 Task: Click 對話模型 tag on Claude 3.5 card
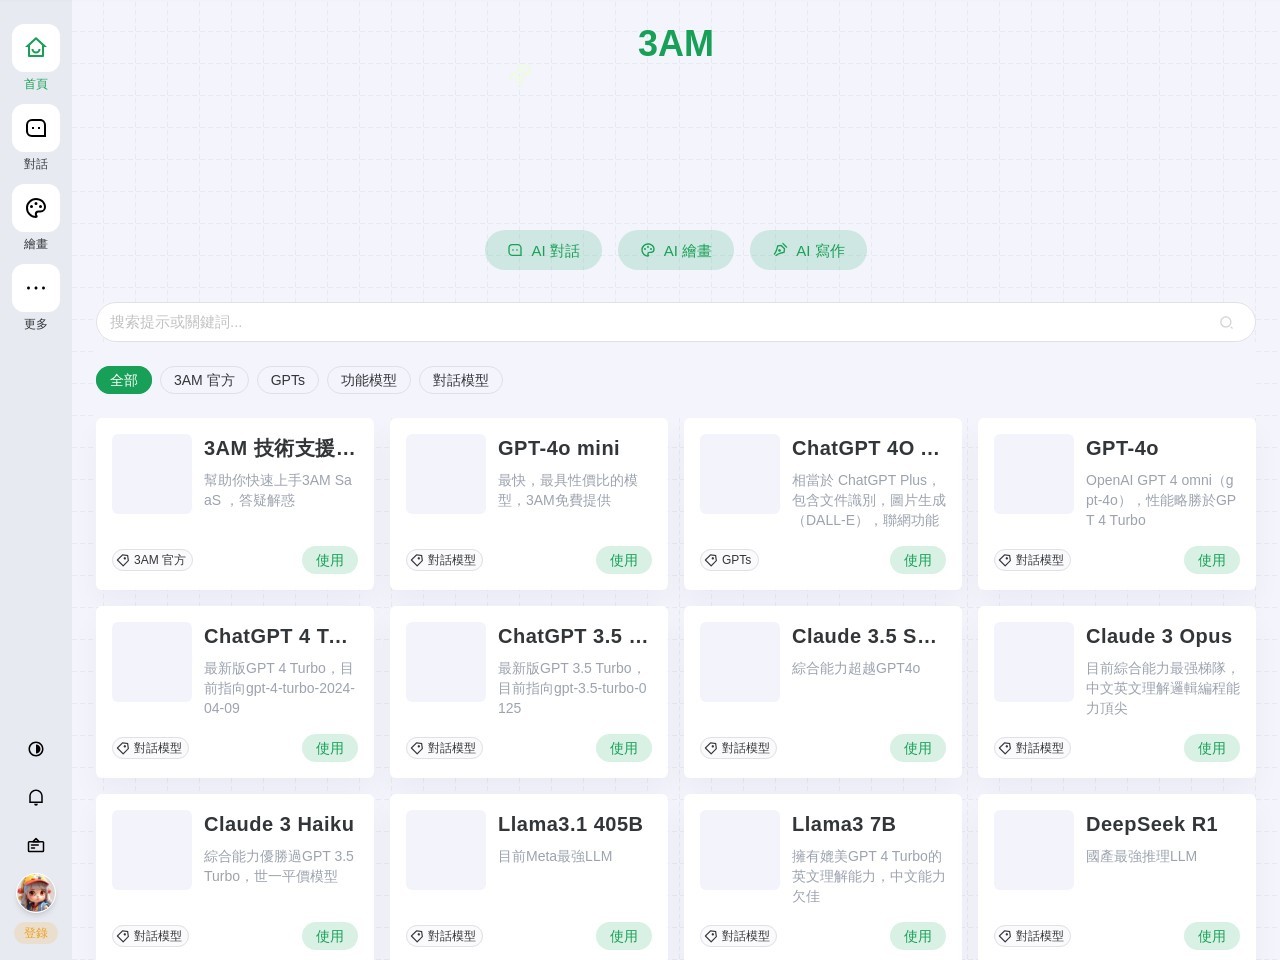click(x=738, y=748)
